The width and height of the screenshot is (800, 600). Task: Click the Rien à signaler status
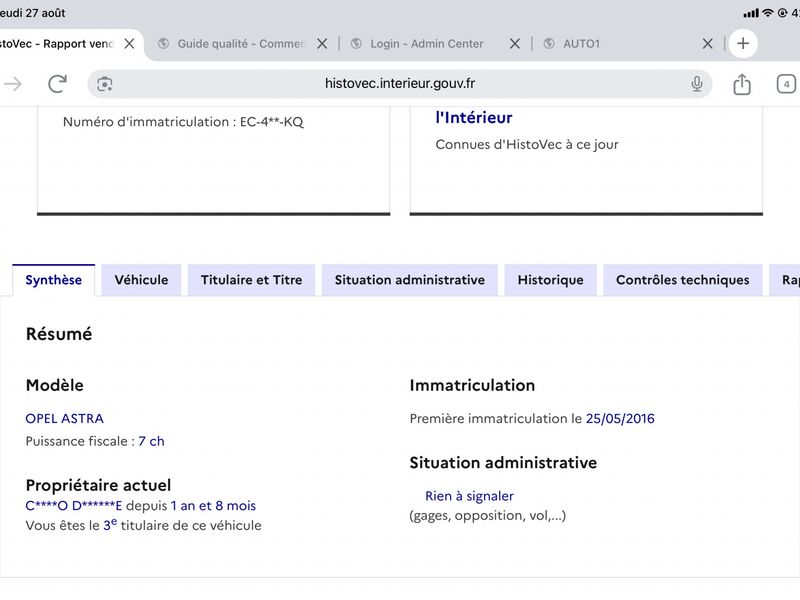tap(469, 496)
